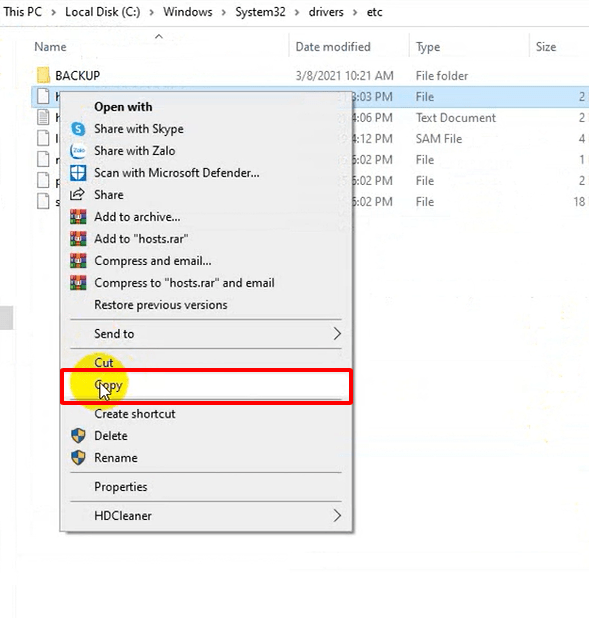This screenshot has height=618, width=589.
Task: Click the date "3/8/2021 10:21 AM"
Action: click(x=345, y=75)
